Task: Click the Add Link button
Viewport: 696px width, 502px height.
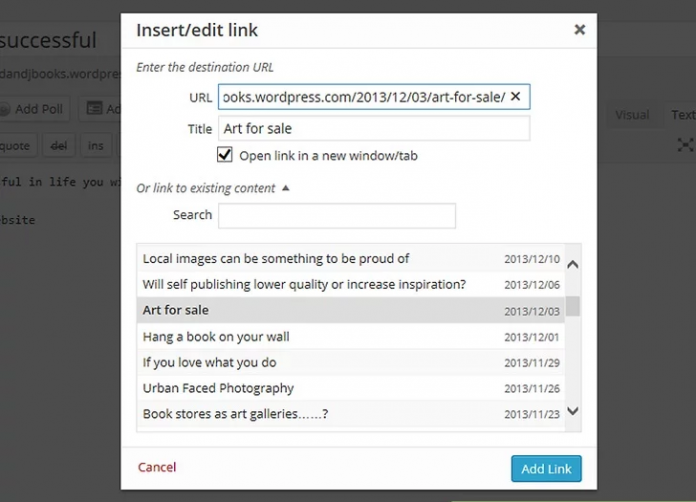Action: pos(546,468)
